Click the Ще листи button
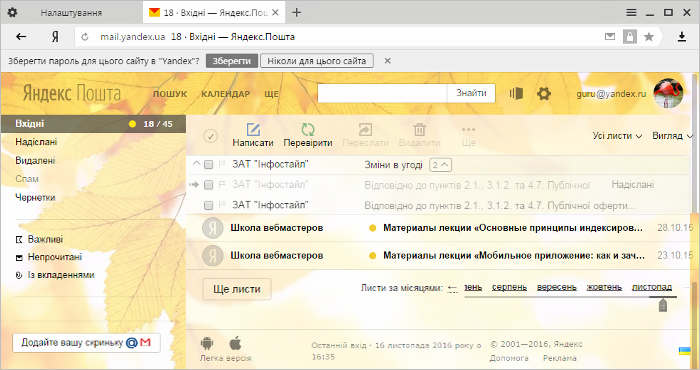700x370 pixels. coord(237,289)
